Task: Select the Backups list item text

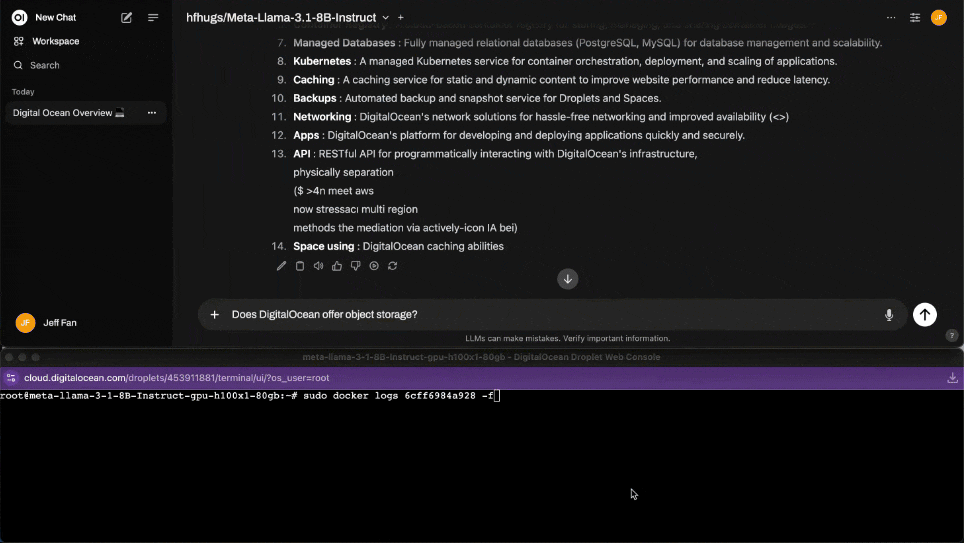Action: click(477, 98)
